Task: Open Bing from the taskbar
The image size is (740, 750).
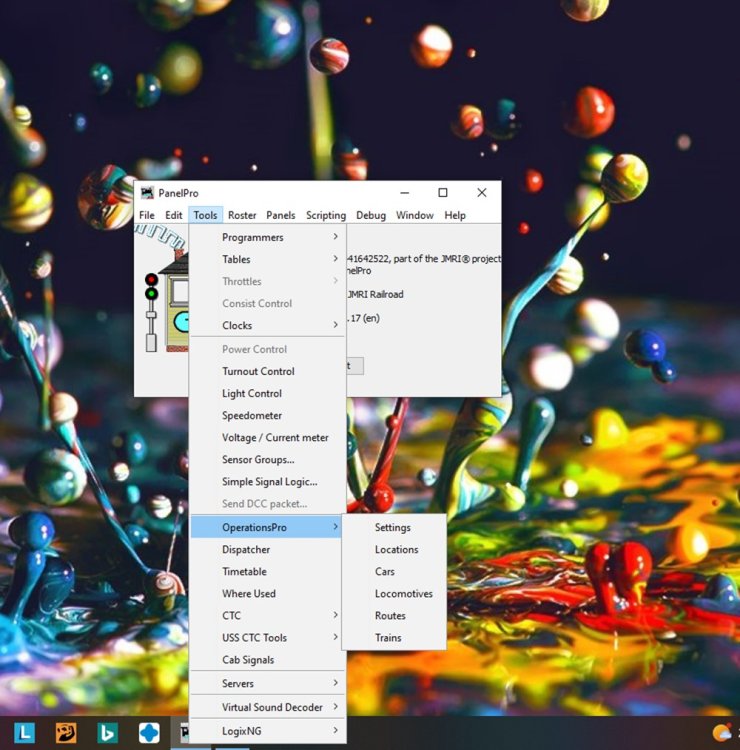Action: click(107, 733)
